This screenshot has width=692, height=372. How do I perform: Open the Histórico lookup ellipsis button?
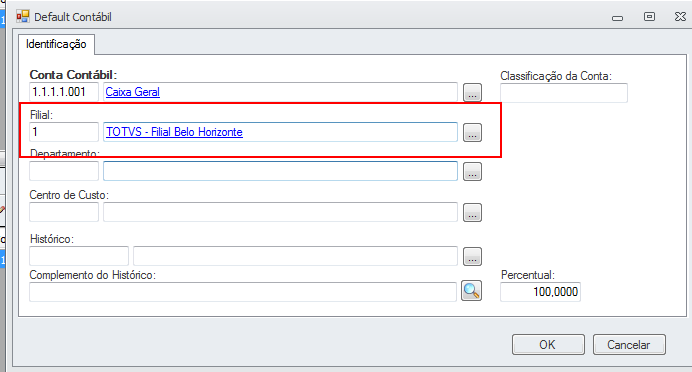[472, 256]
